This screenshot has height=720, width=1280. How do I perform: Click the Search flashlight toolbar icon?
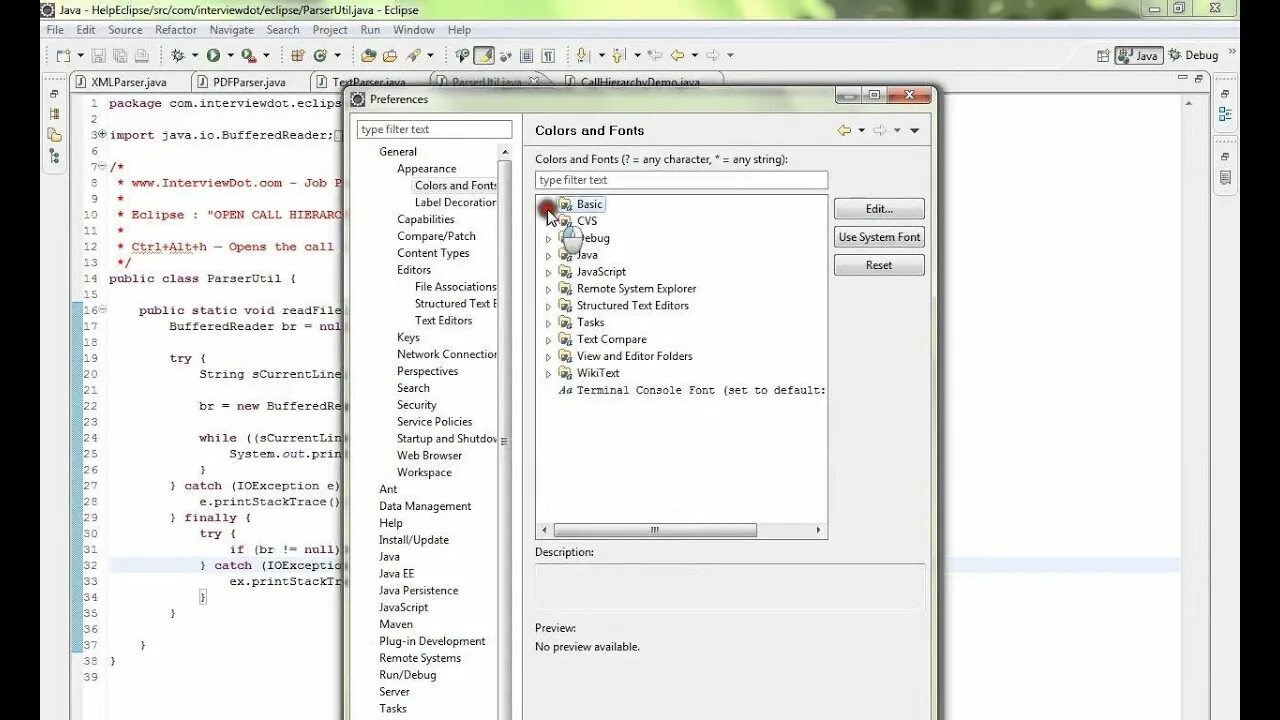(413, 56)
